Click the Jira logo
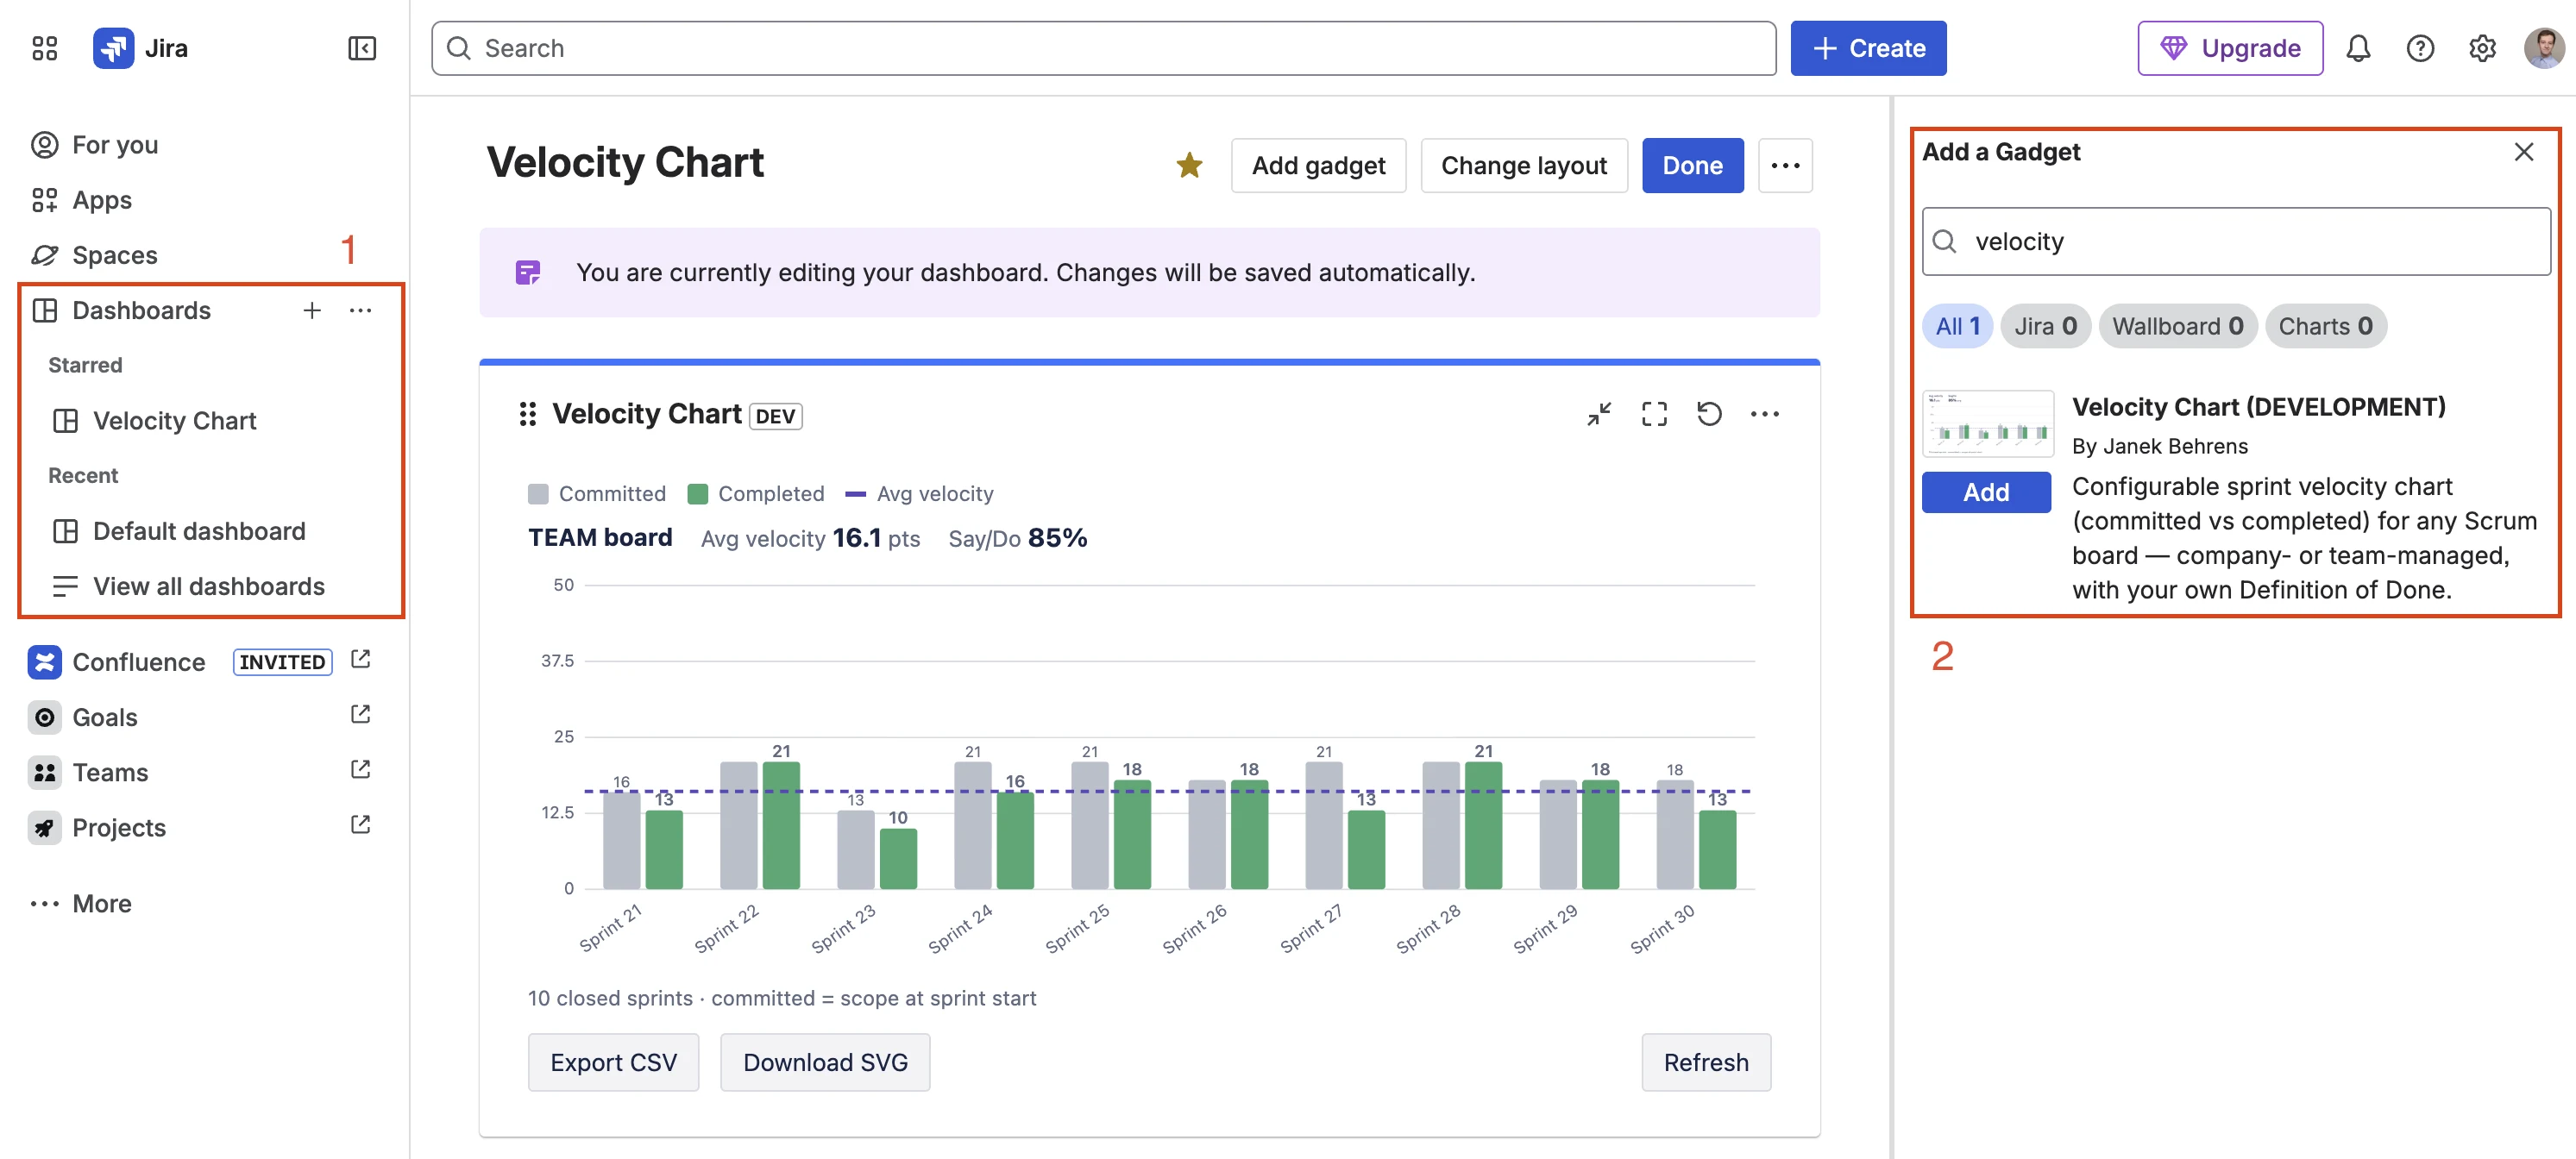Viewport: 2576px width, 1159px height. (x=113, y=48)
